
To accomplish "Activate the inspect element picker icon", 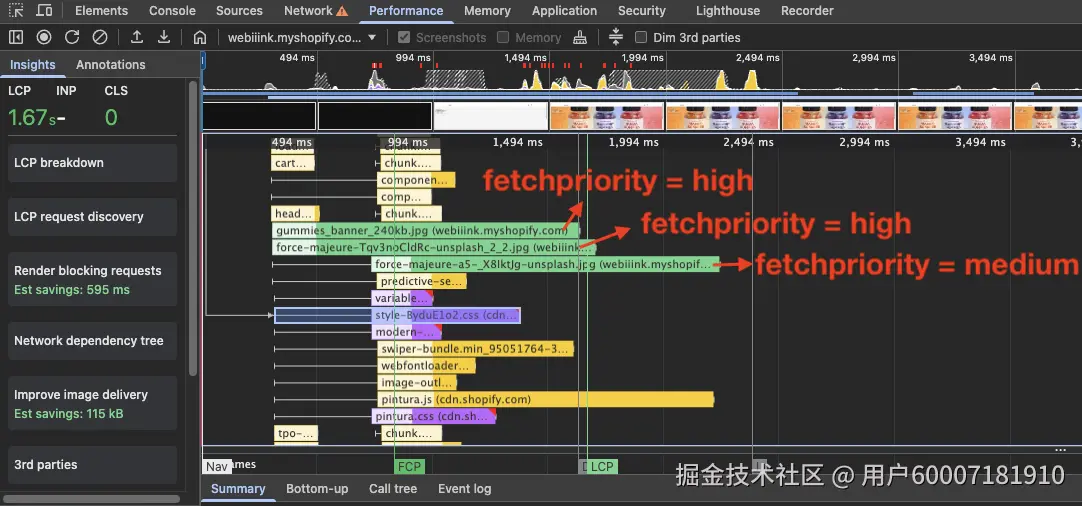I will 16,10.
